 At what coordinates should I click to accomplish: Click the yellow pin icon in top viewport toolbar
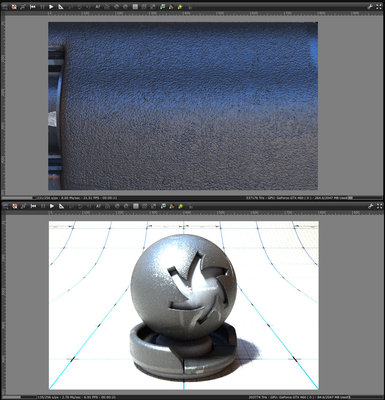point(180,6)
